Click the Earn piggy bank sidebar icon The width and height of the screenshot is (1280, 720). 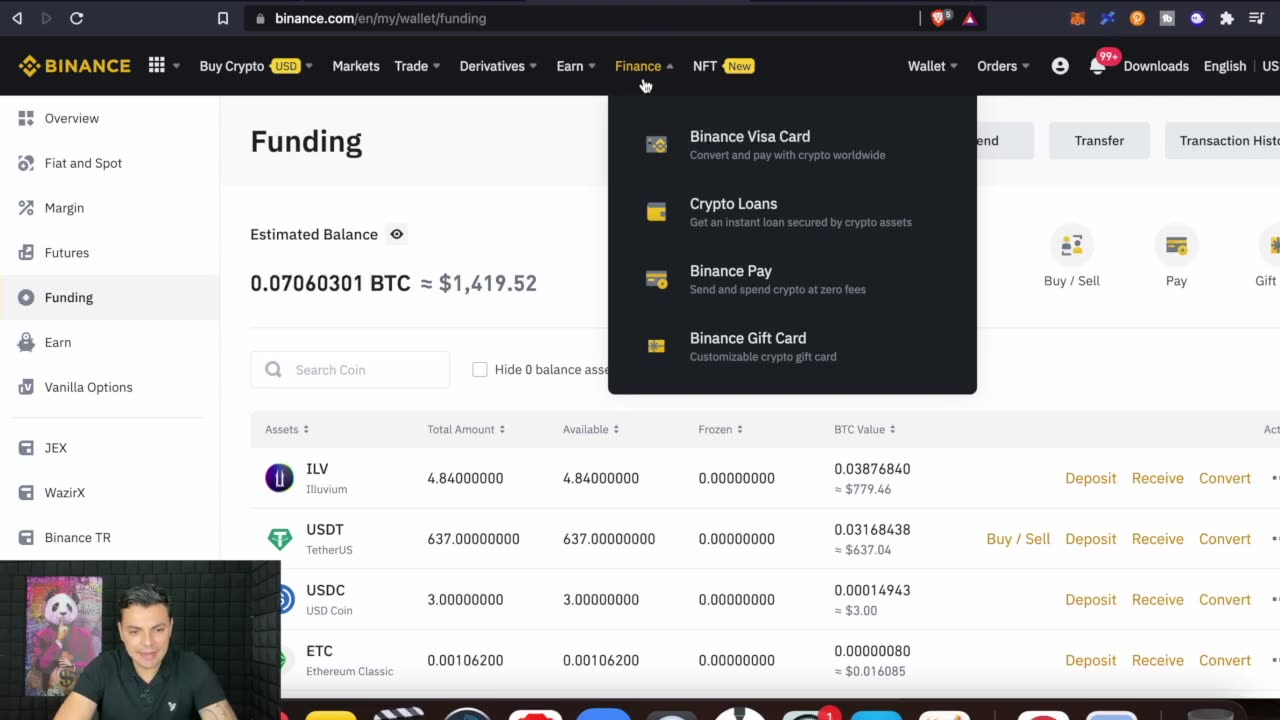coord(26,342)
